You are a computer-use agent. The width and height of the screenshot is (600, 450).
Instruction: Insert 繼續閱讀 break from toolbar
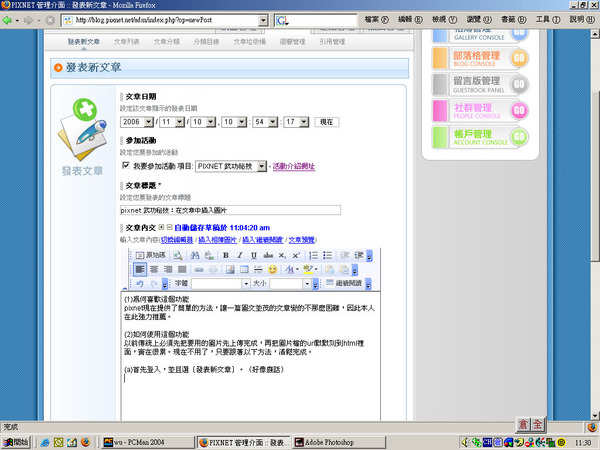(344, 284)
